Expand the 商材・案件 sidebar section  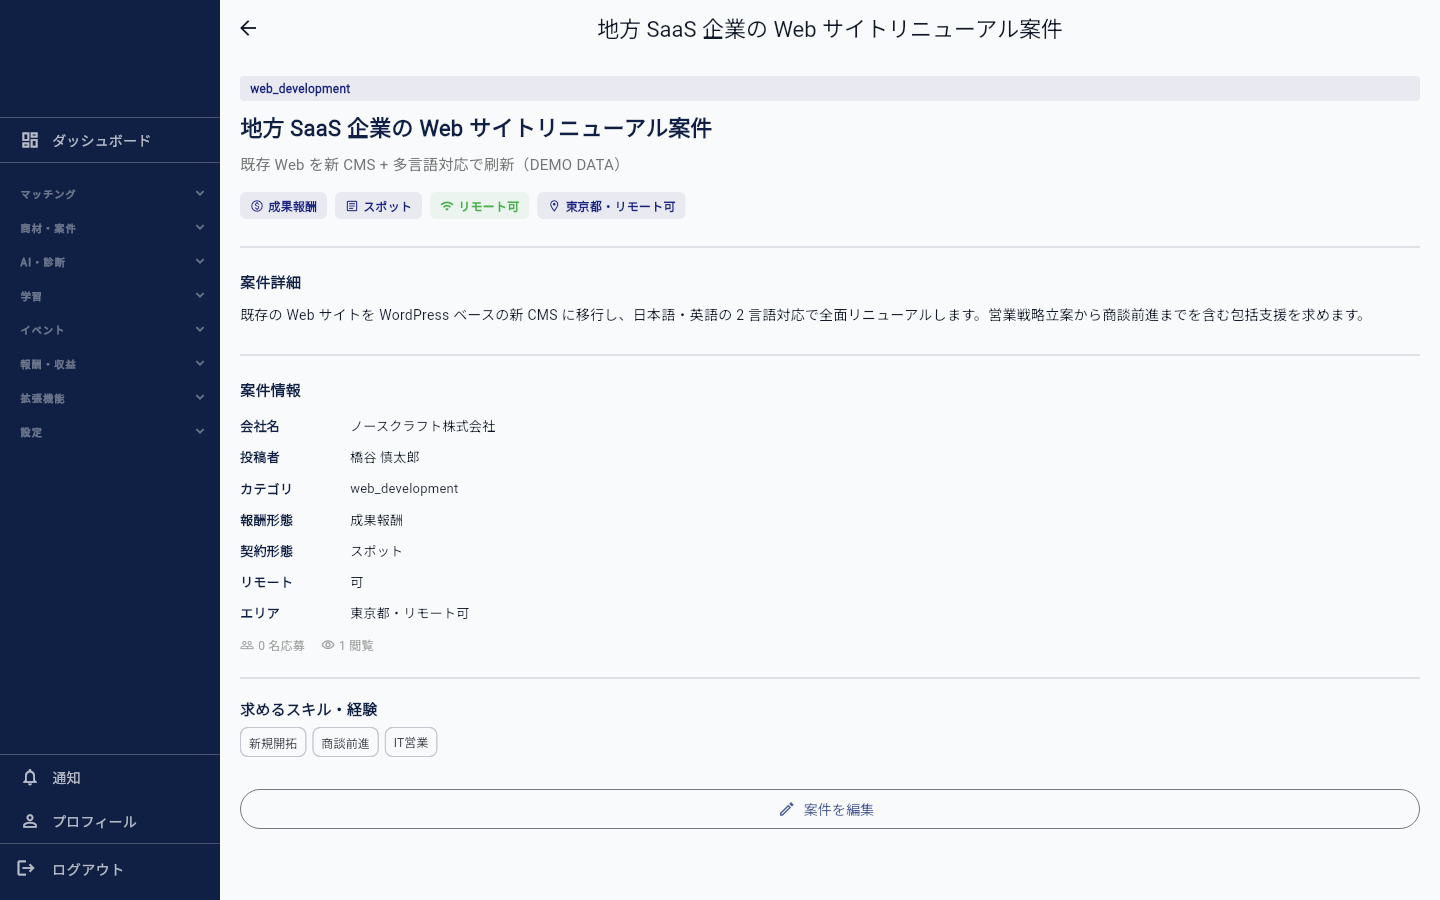(110, 228)
